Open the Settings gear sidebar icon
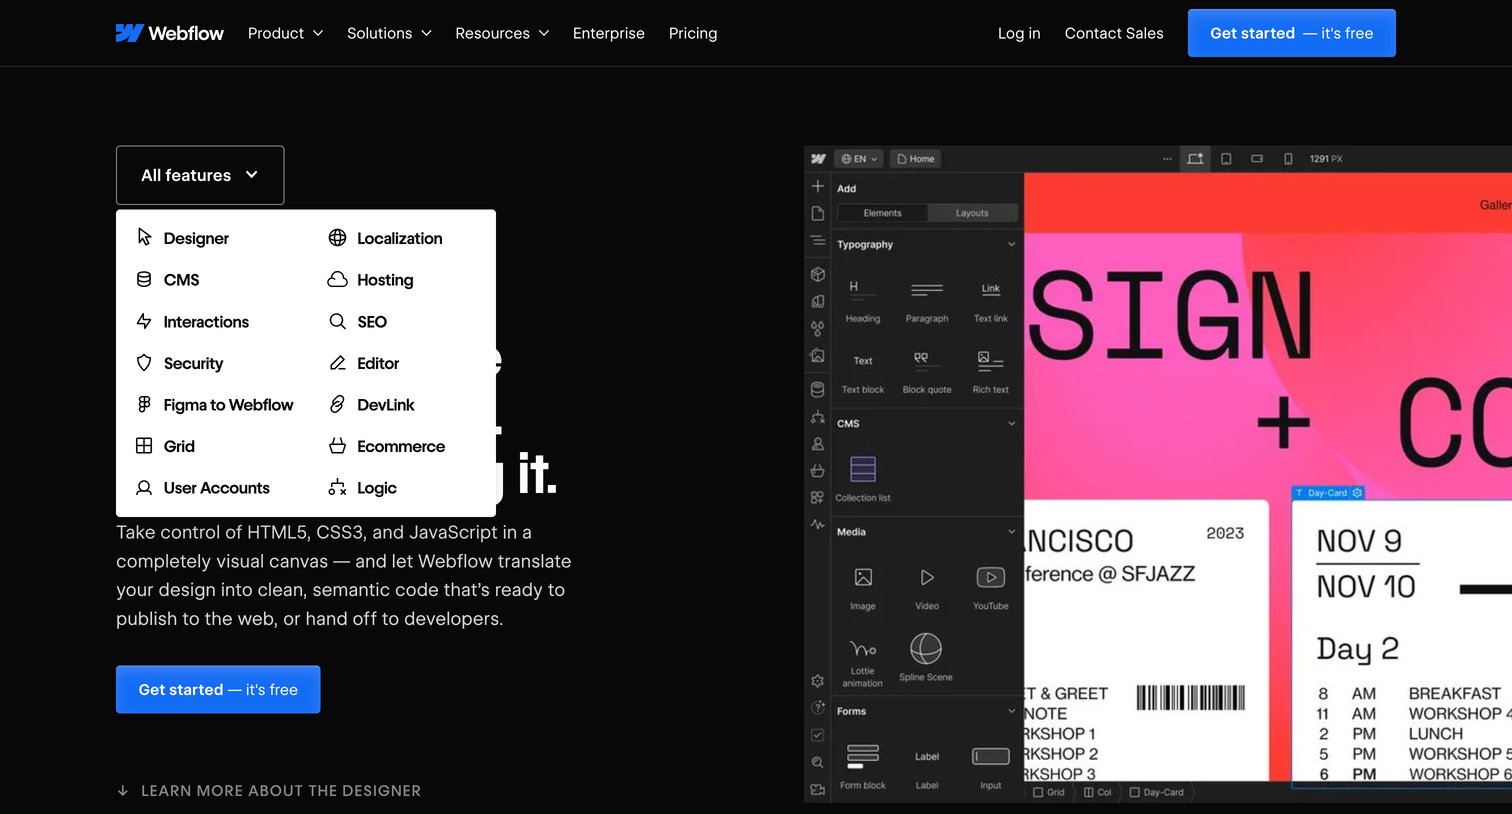The height and width of the screenshot is (814, 1512). click(x=818, y=681)
